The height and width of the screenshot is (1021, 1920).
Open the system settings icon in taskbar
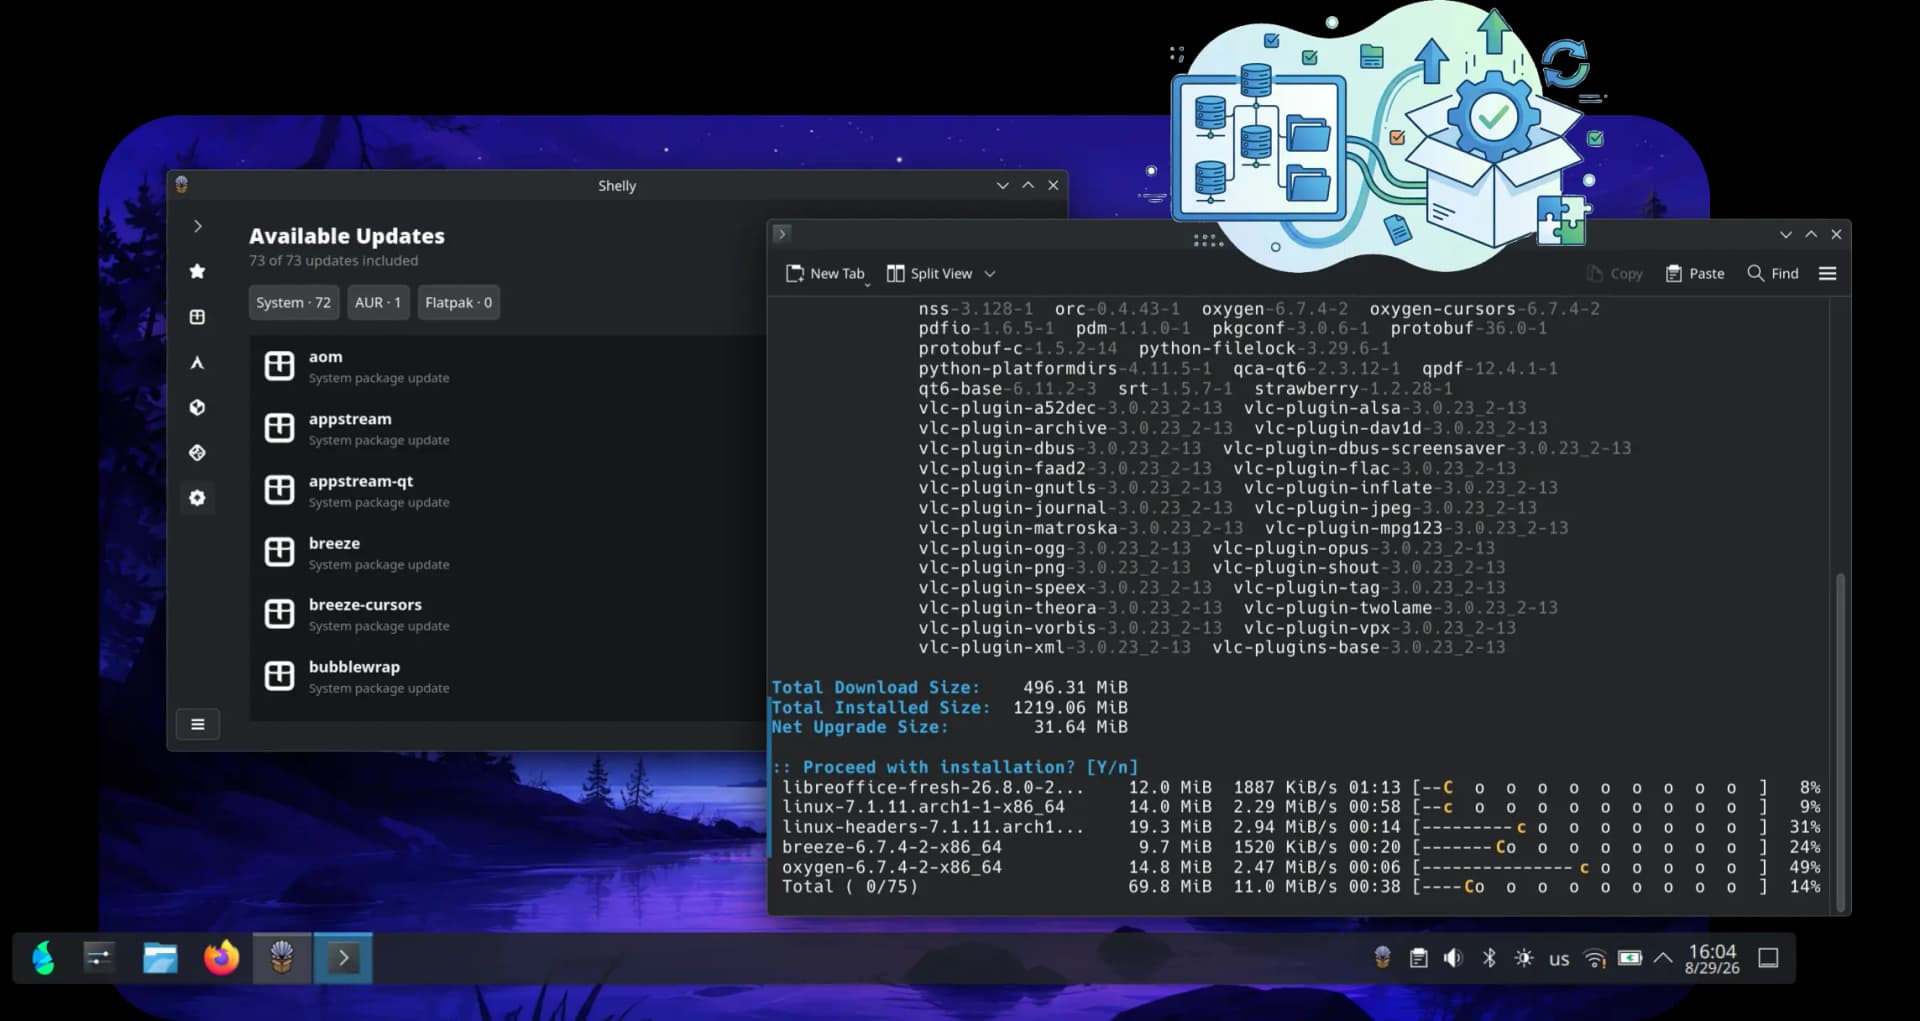tap(99, 958)
